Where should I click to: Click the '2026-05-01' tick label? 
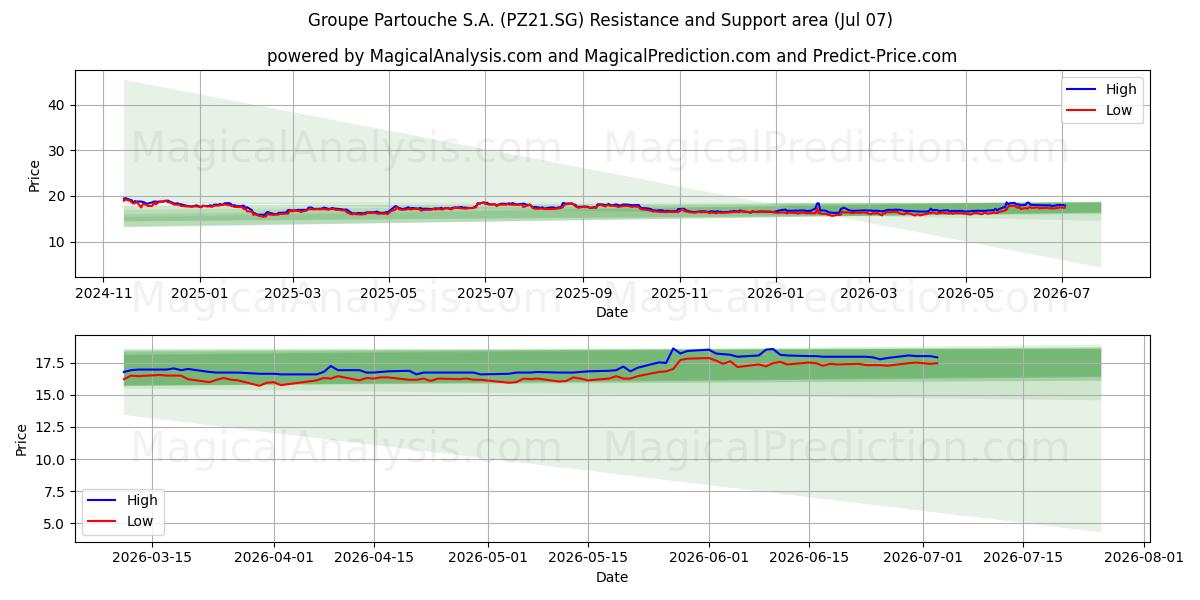tap(488, 558)
